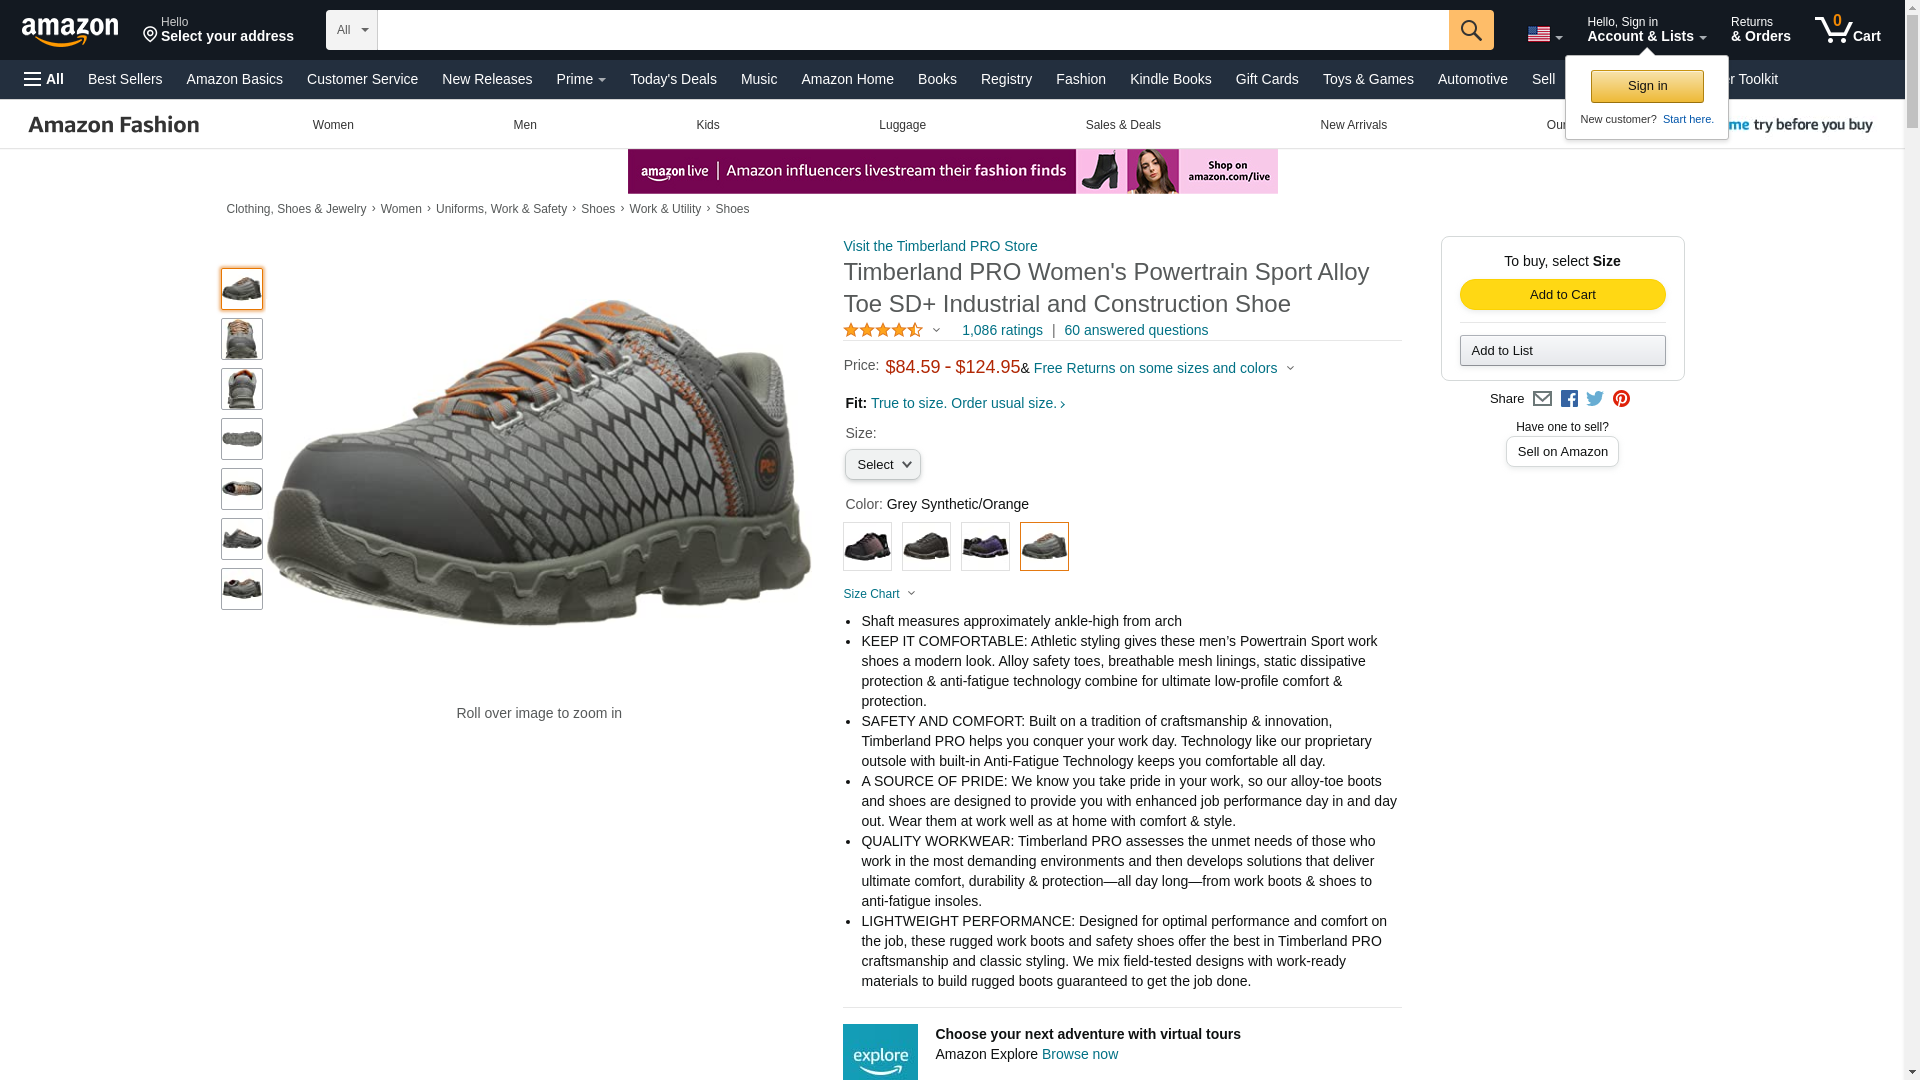The height and width of the screenshot is (1080, 1920).
Task: Open the Size Select dropdown
Action: pyautogui.click(x=882, y=465)
